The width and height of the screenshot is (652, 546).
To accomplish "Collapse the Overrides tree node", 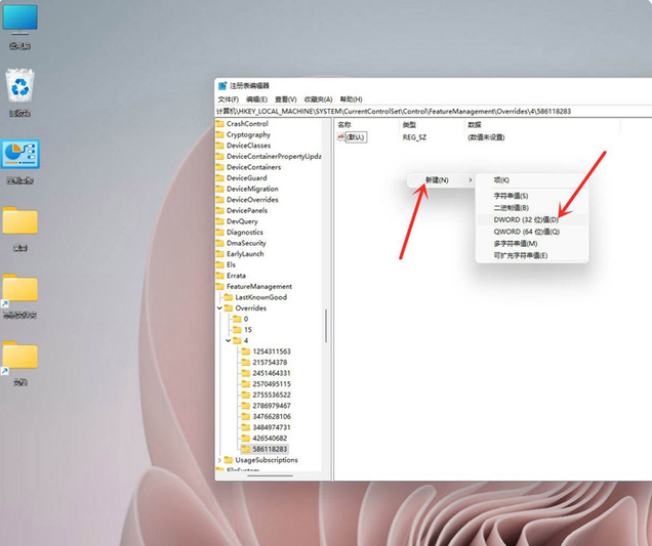I will point(218,308).
